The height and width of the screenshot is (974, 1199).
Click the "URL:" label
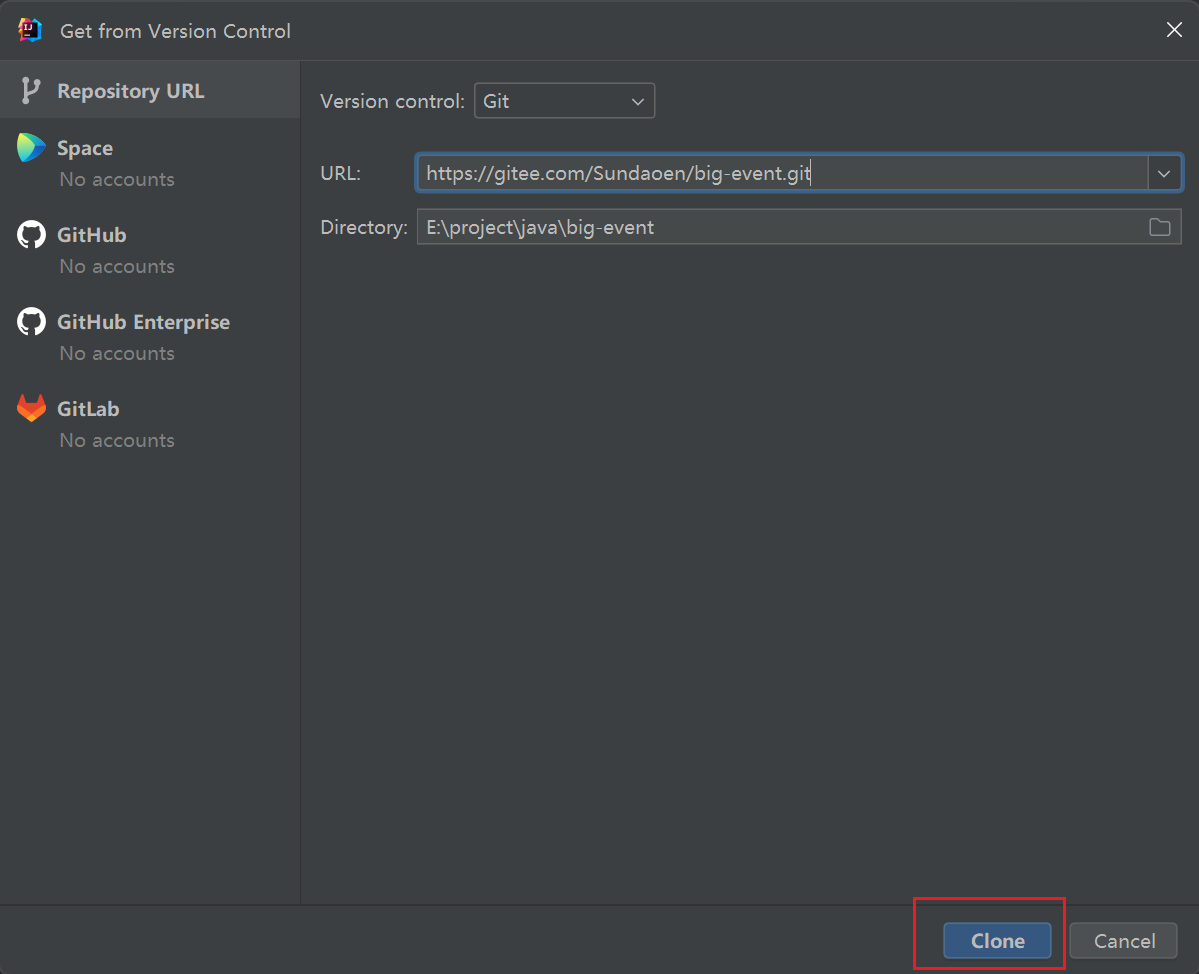click(x=340, y=174)
